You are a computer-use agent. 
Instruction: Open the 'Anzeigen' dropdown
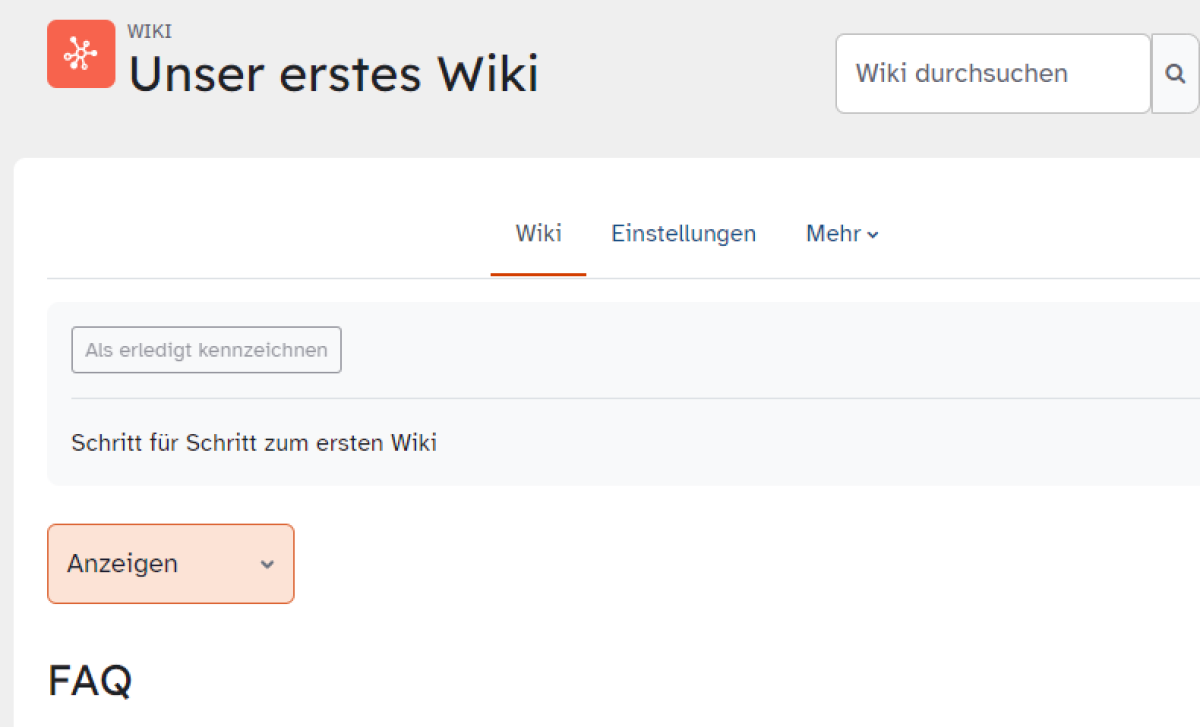170,563
